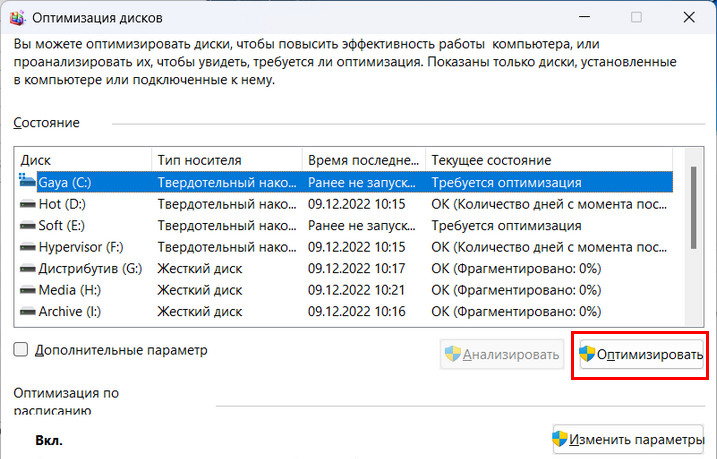Sort by the Тип носителя column header
The width and height of the screenshot is (717, 459).
pyautogui.click(x=227, y=160)
